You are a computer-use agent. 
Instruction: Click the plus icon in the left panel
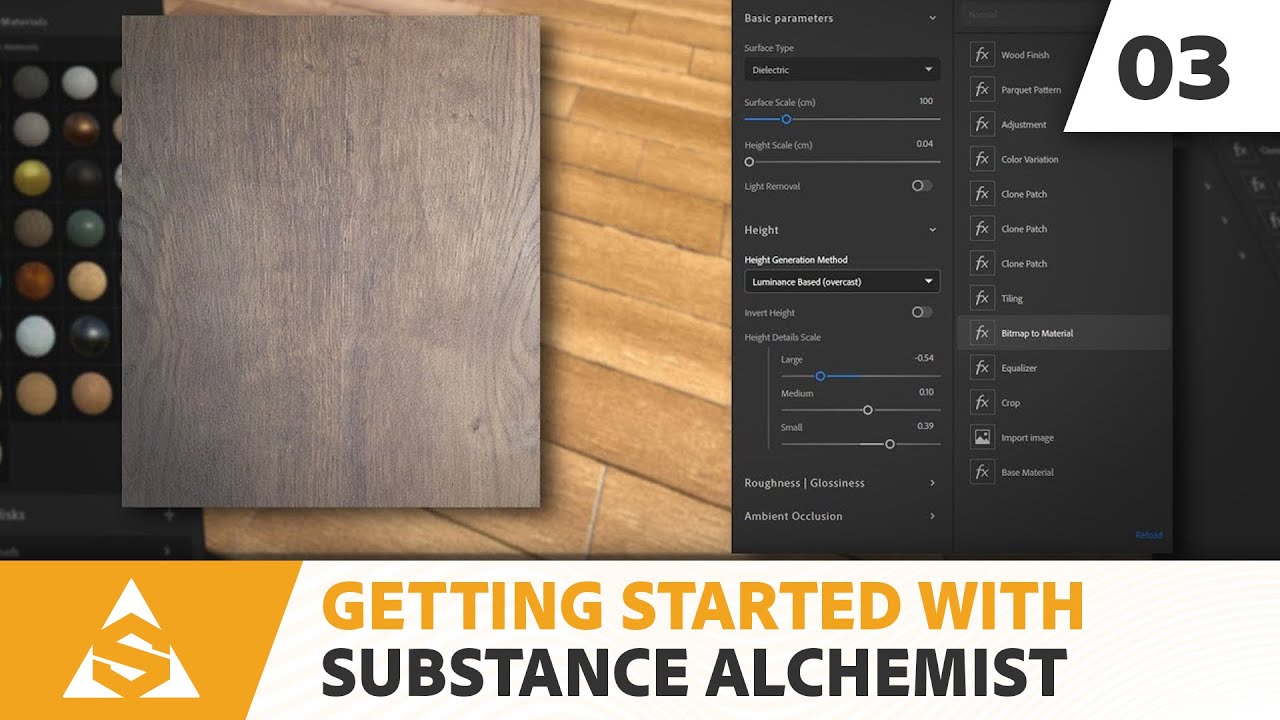169,515
